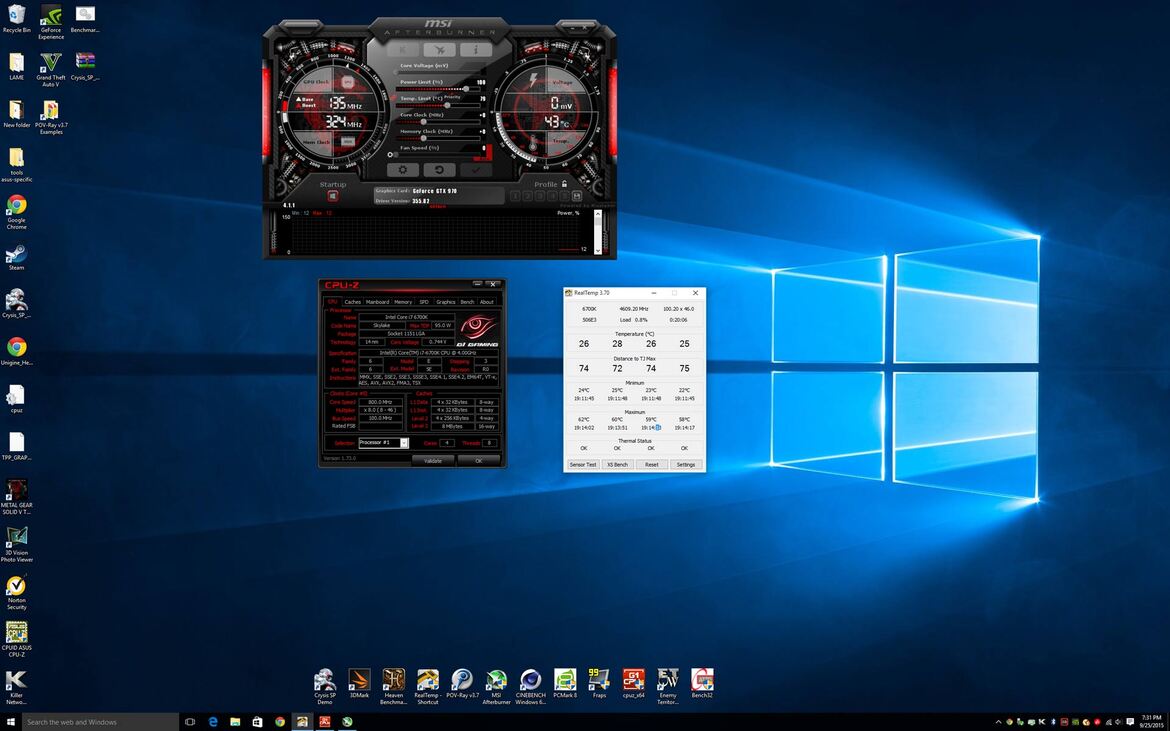Click the Afterburner profile lock icon
This screenshot has height=731, width=1170.
(x=564, y=183)
